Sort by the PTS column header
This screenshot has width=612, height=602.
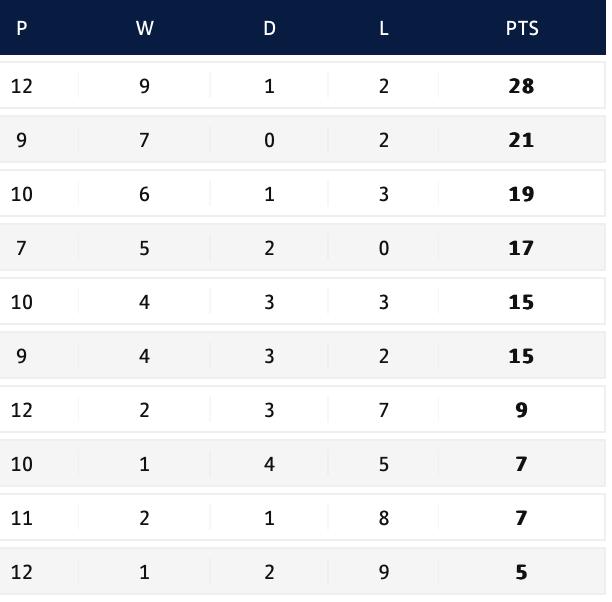pyautogui.click(x=521, y=28)
